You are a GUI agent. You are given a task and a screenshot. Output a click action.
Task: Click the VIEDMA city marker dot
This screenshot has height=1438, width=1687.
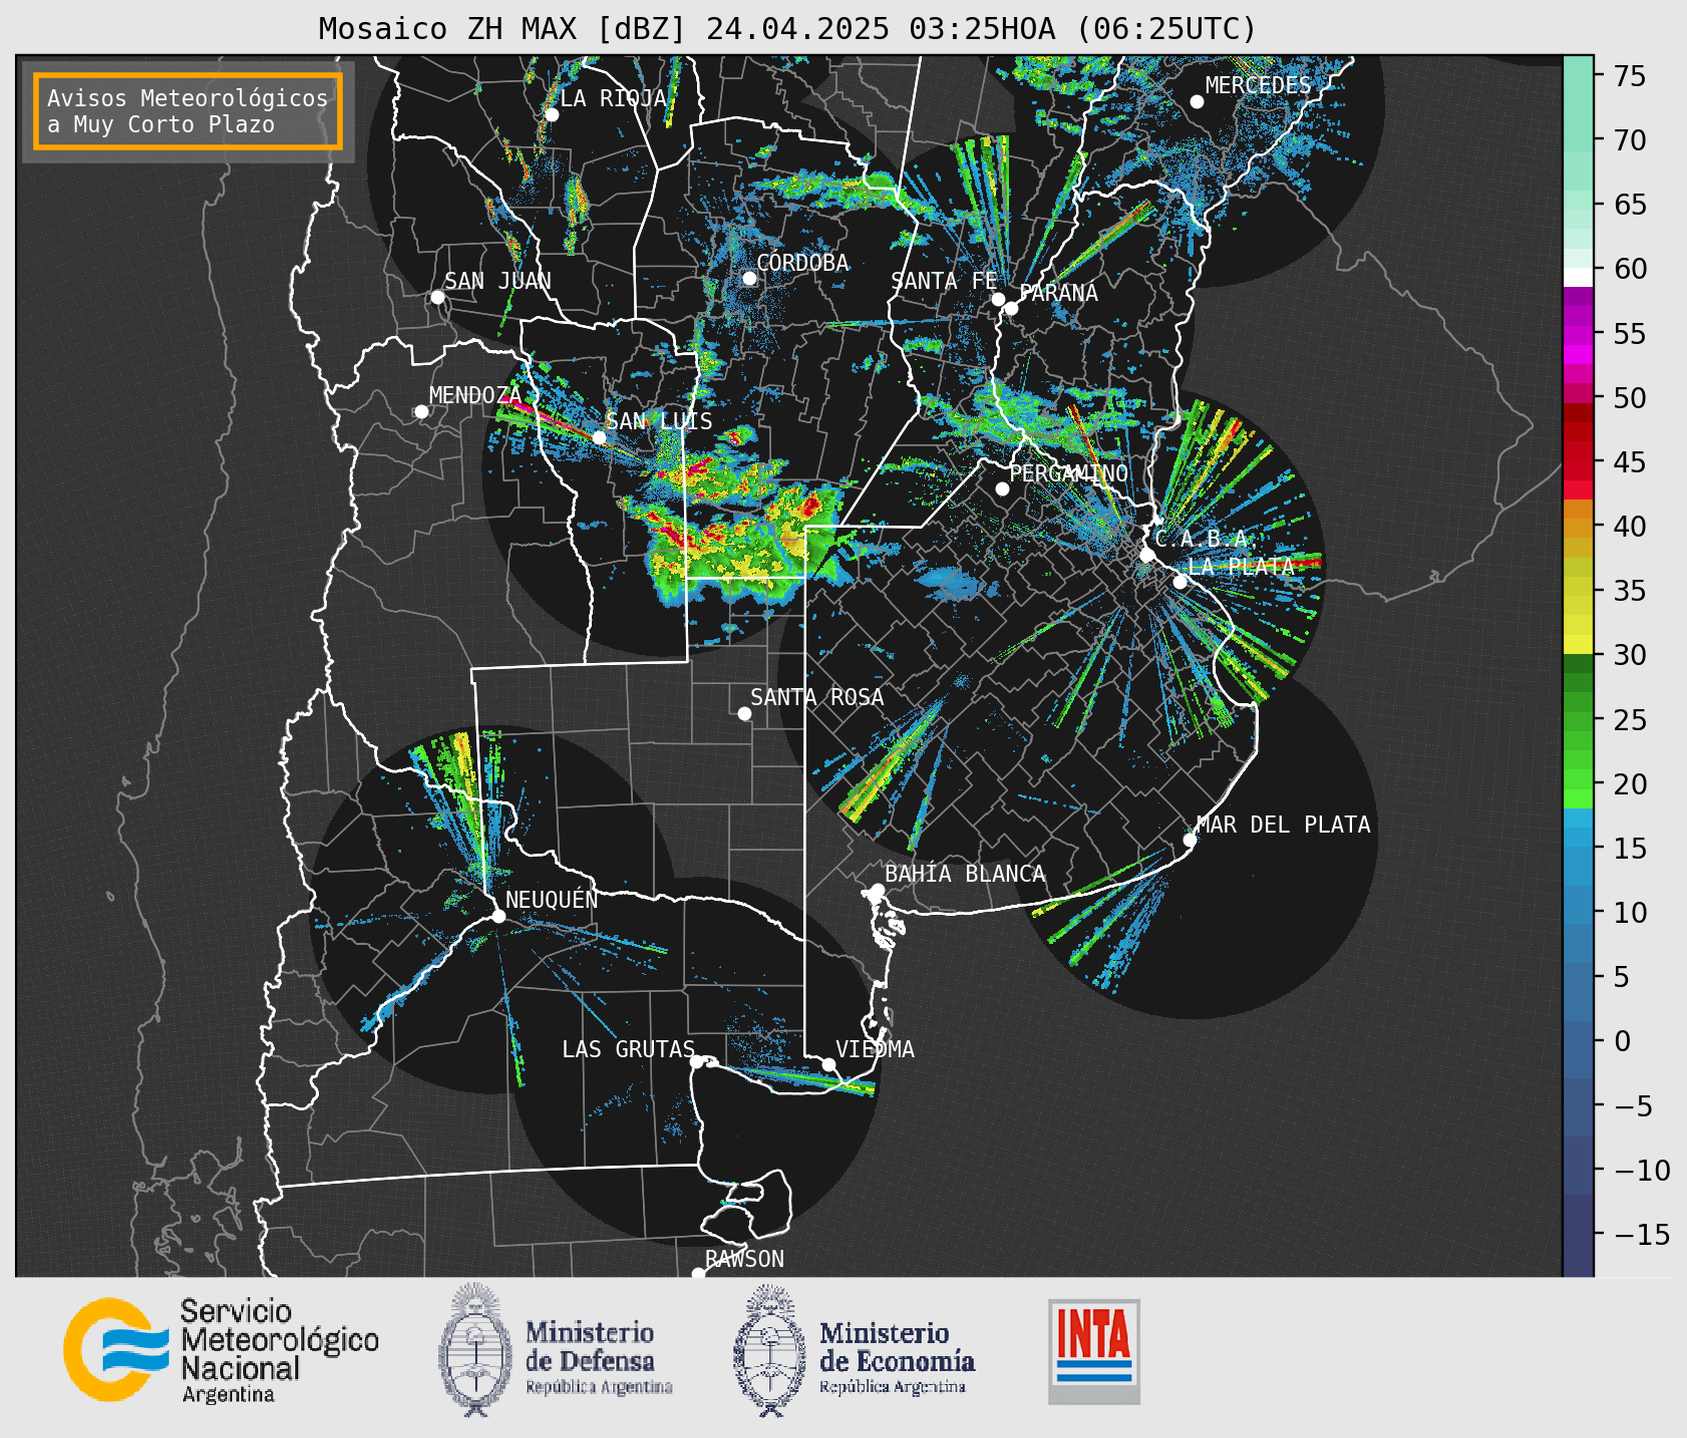(829, 1064)
